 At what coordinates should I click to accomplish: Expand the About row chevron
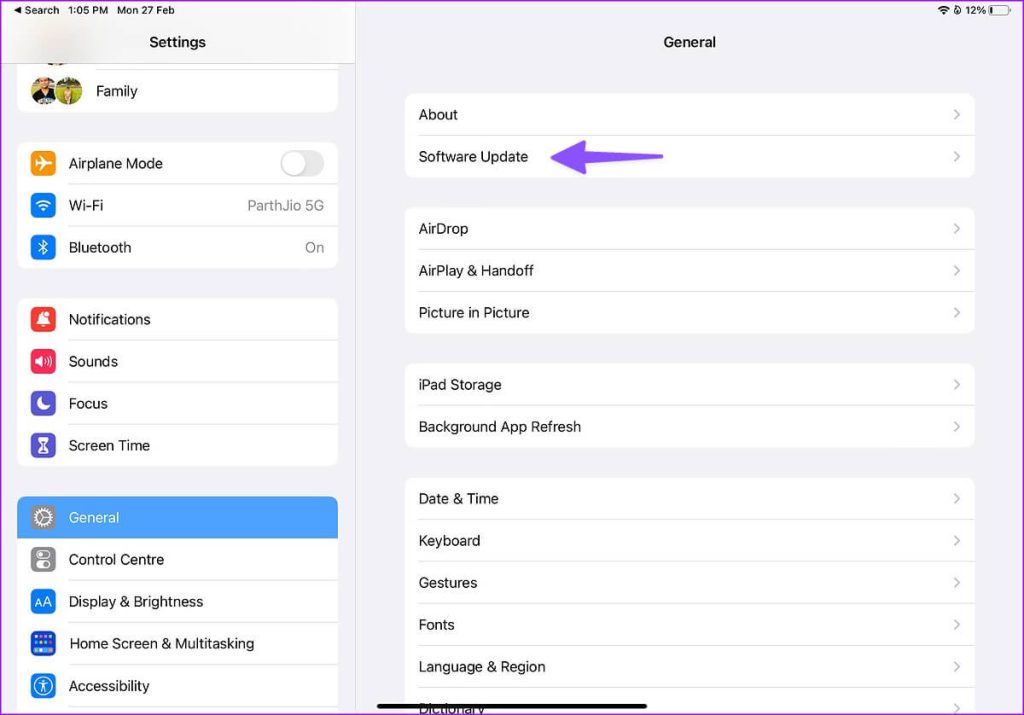(x=957, y=114)
